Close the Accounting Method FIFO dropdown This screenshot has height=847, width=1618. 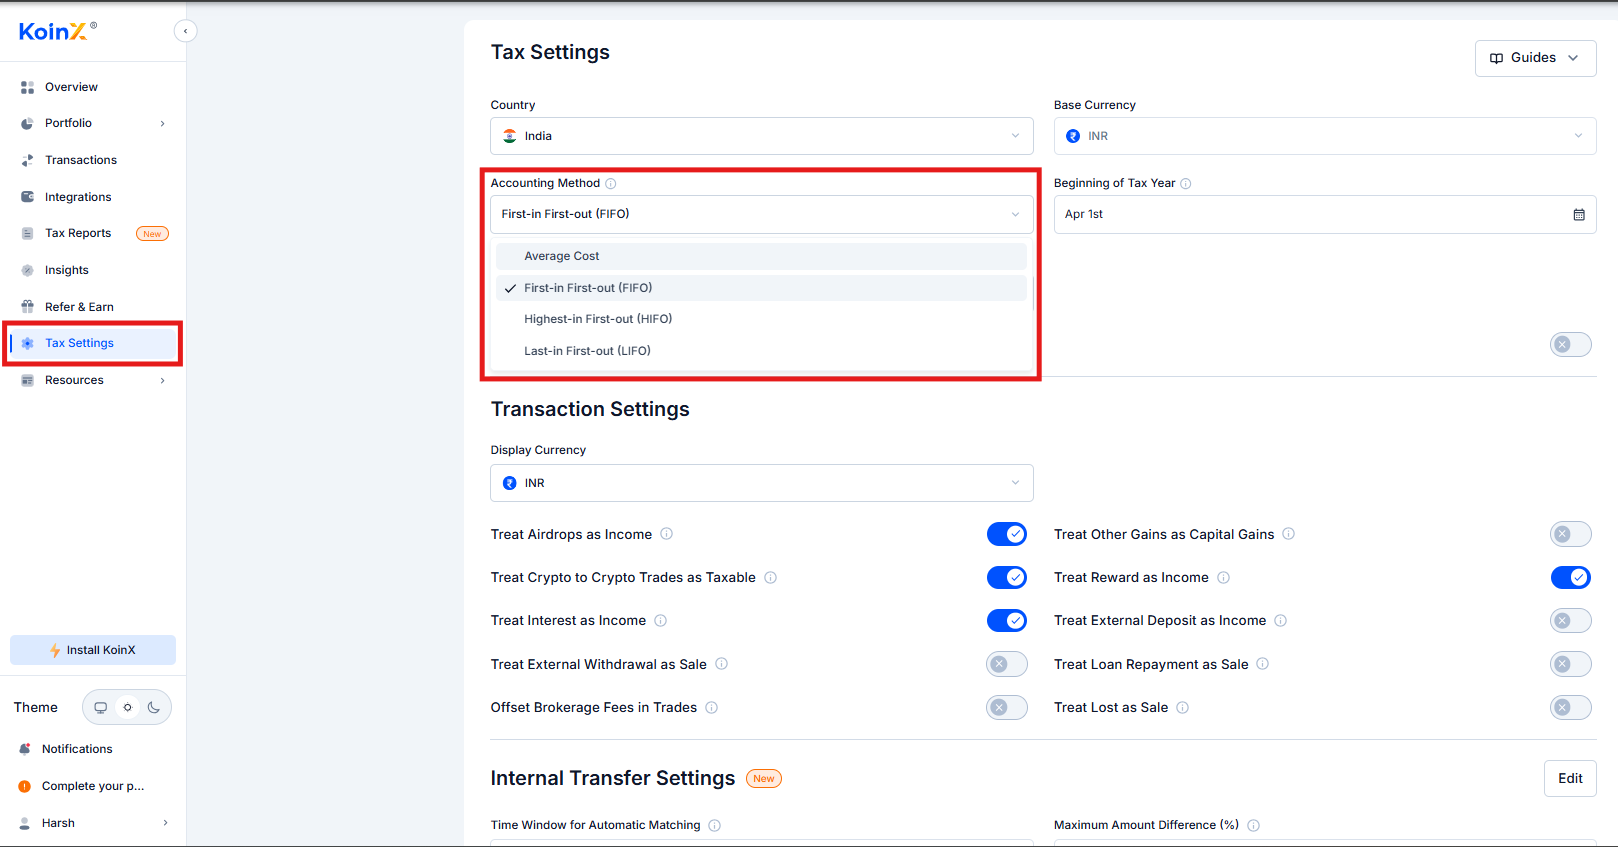[x=762, y=214]
